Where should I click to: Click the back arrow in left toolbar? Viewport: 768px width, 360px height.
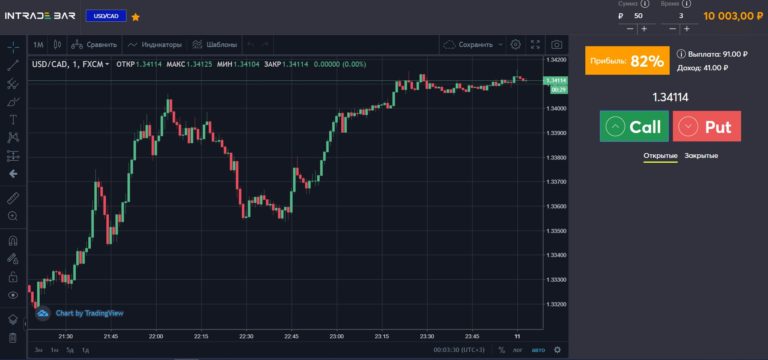click(x=13, y=174)
